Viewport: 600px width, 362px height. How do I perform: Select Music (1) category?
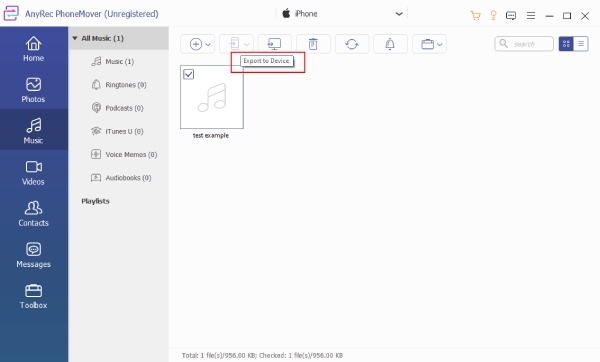pos(119,62)
